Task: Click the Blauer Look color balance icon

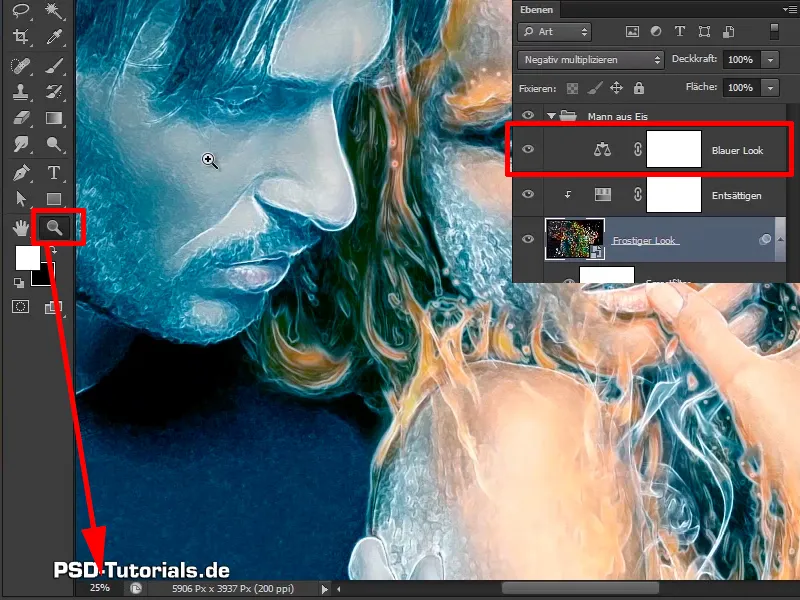Action: (602, 149)
